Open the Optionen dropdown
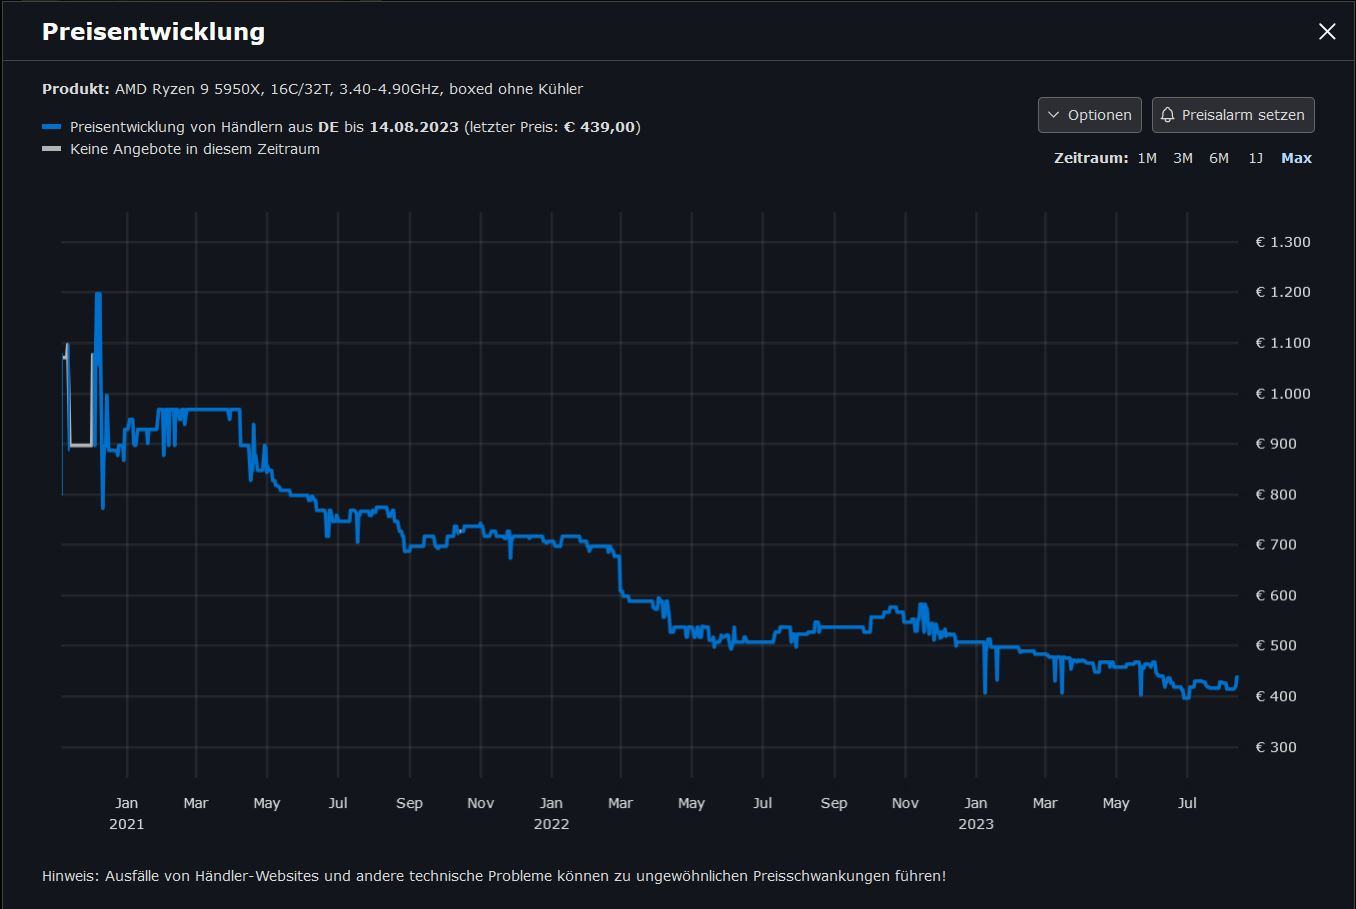Image resolution: width=1356 pixels, height=909 pixels. coord(1089,115)
